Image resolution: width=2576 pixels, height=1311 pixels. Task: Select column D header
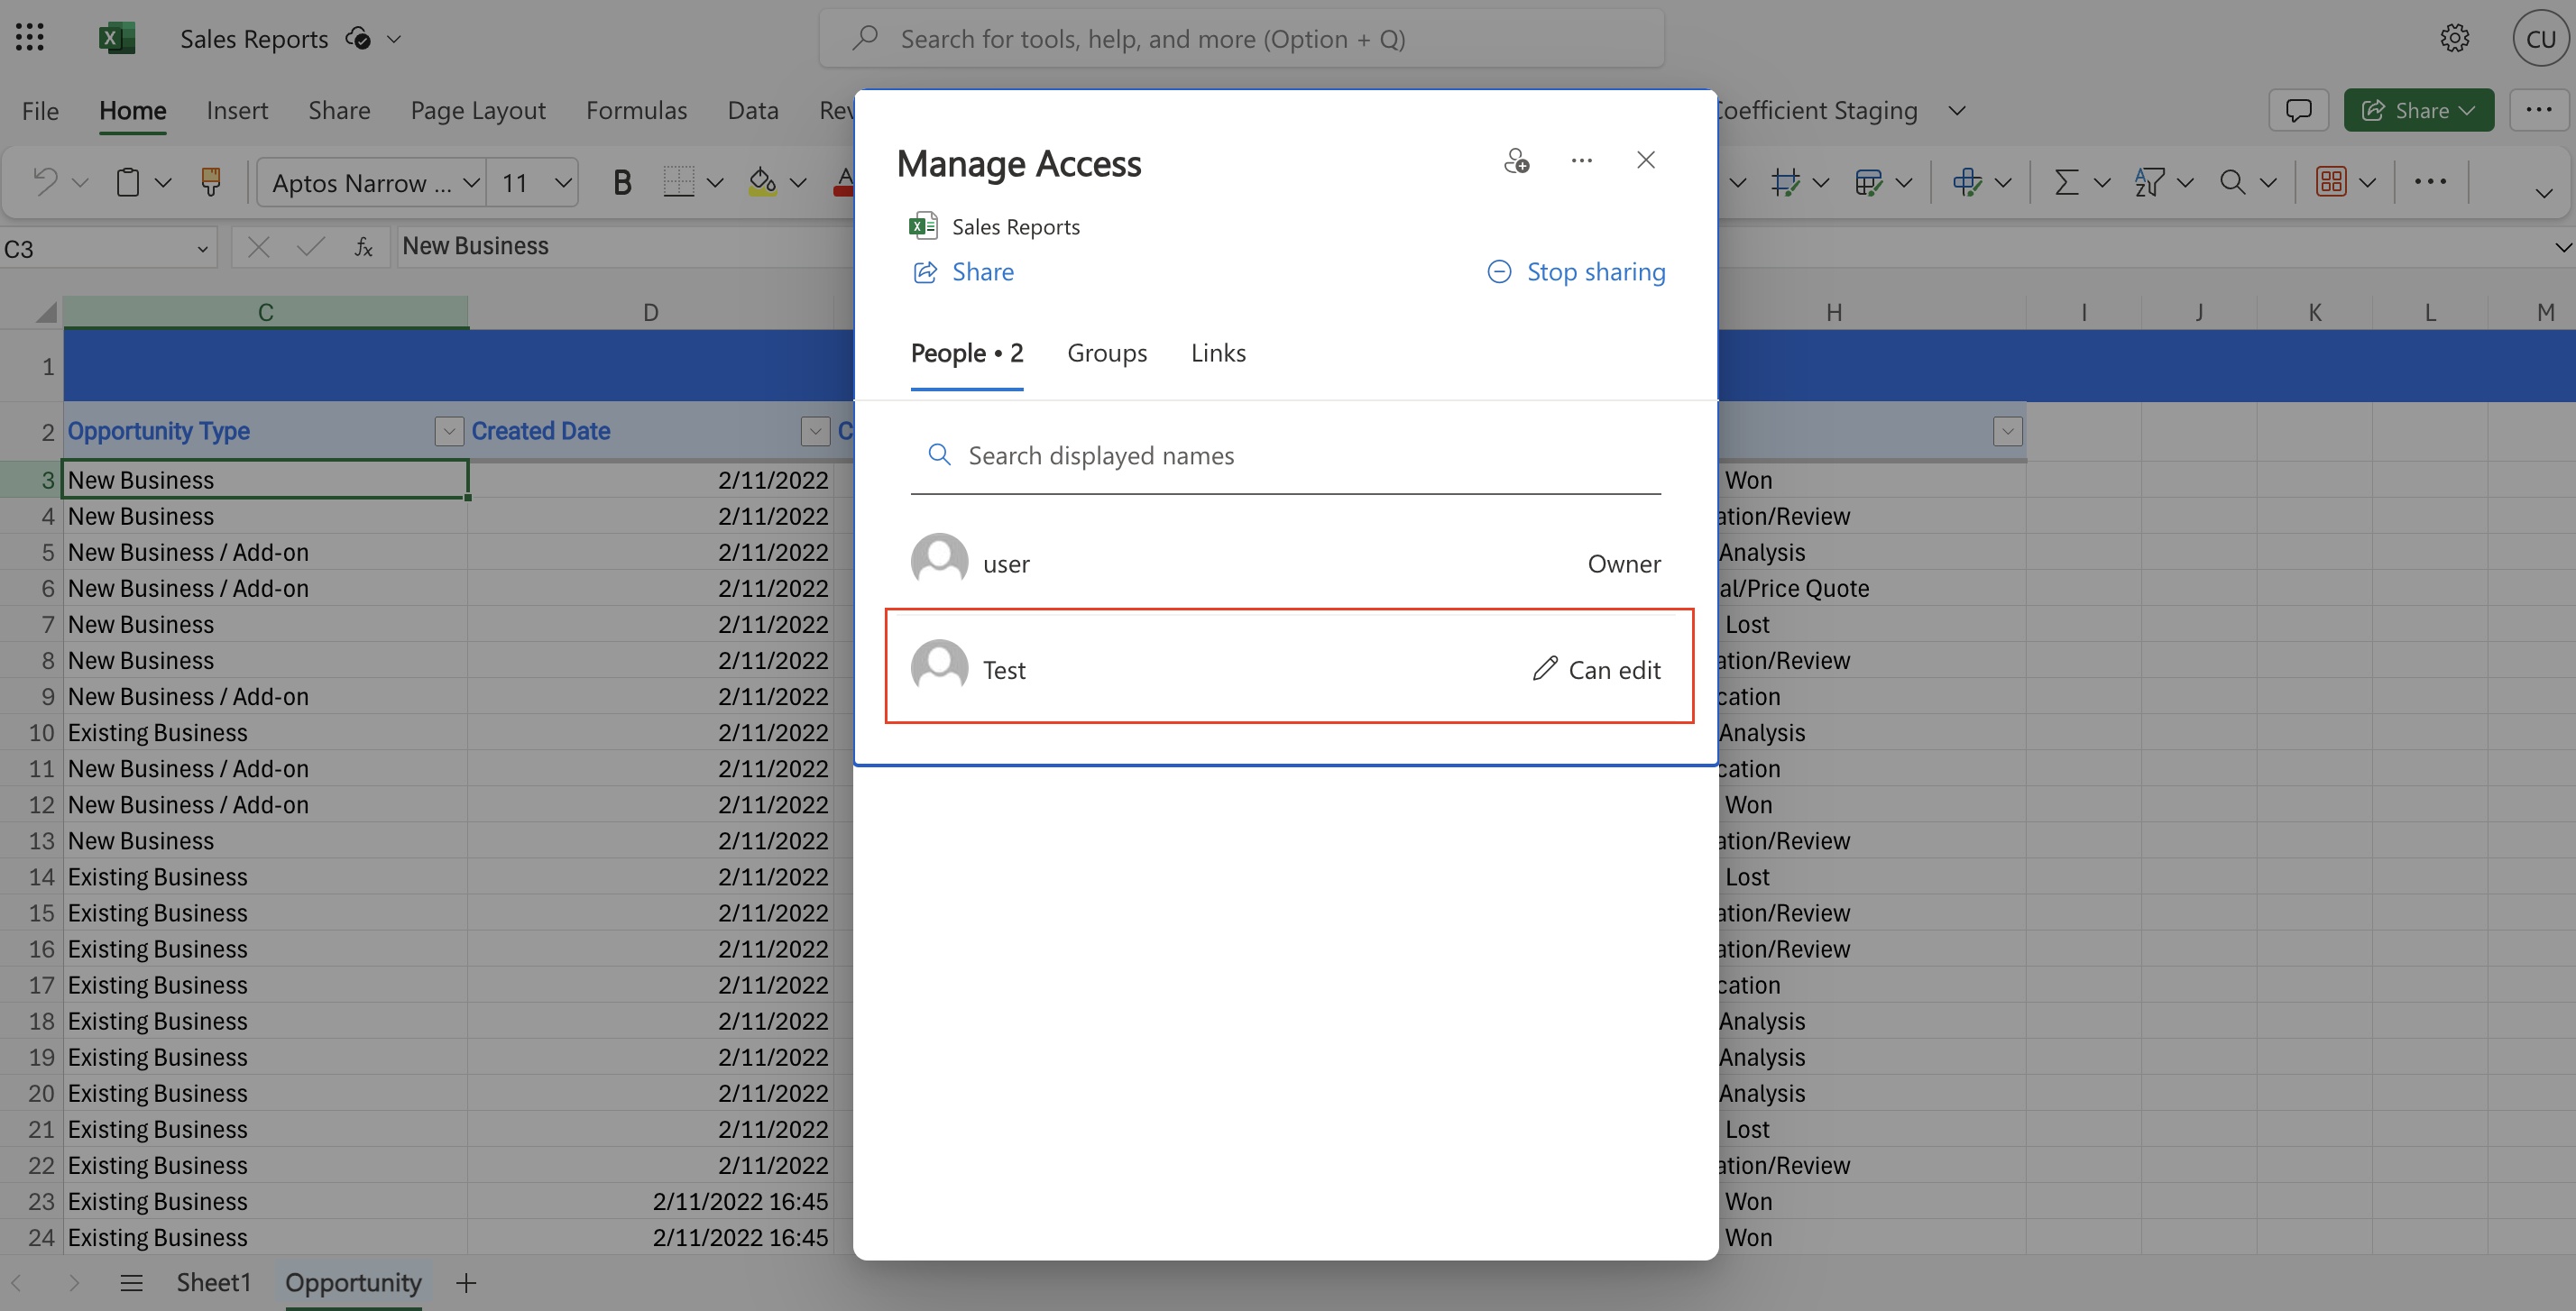pos(650,312)
